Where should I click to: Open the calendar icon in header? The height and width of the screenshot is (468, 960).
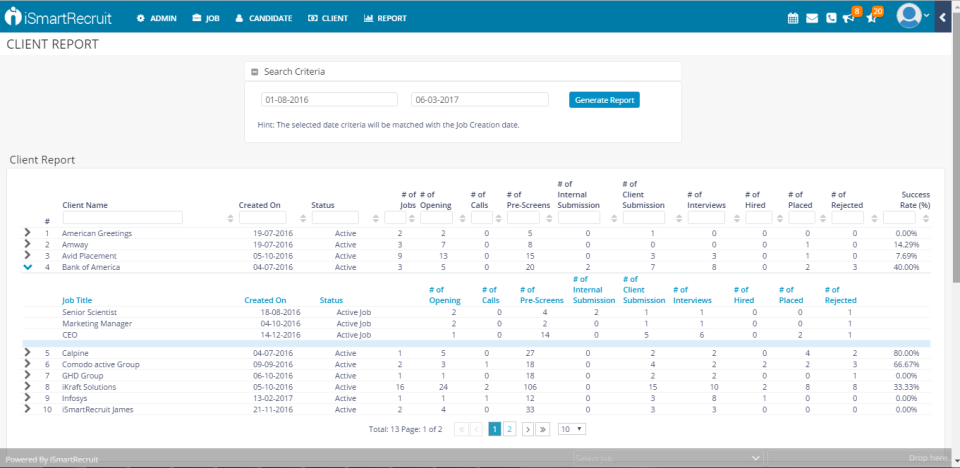(793, 18)
